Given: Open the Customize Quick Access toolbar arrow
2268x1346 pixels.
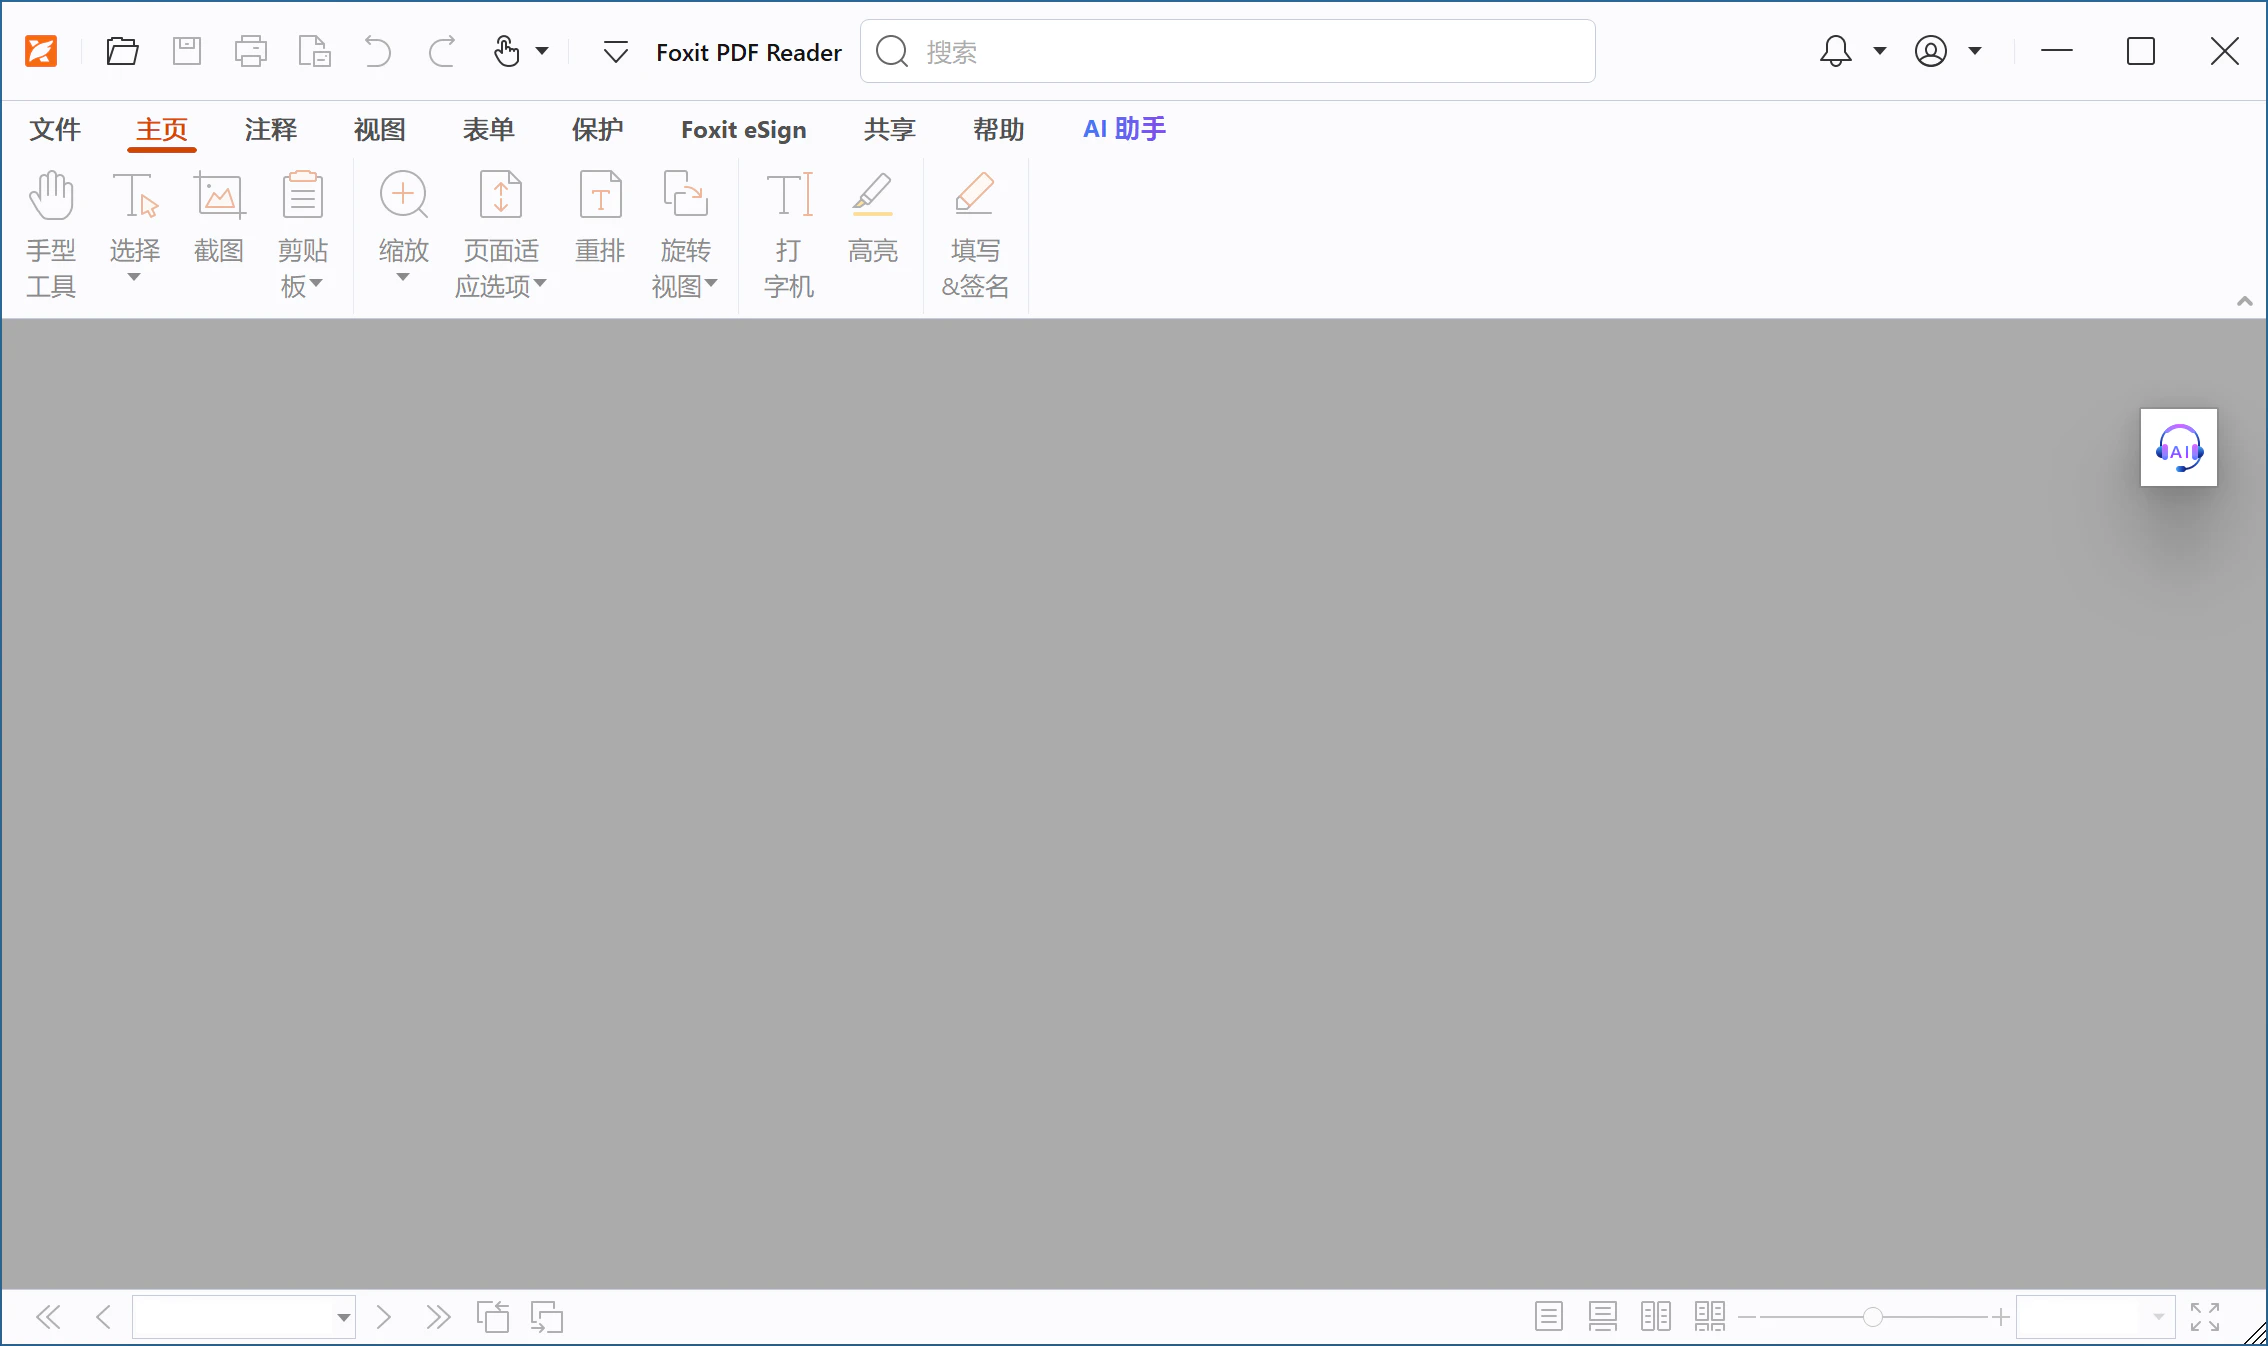Looking at the screenshot, I should tap(616, 52).
